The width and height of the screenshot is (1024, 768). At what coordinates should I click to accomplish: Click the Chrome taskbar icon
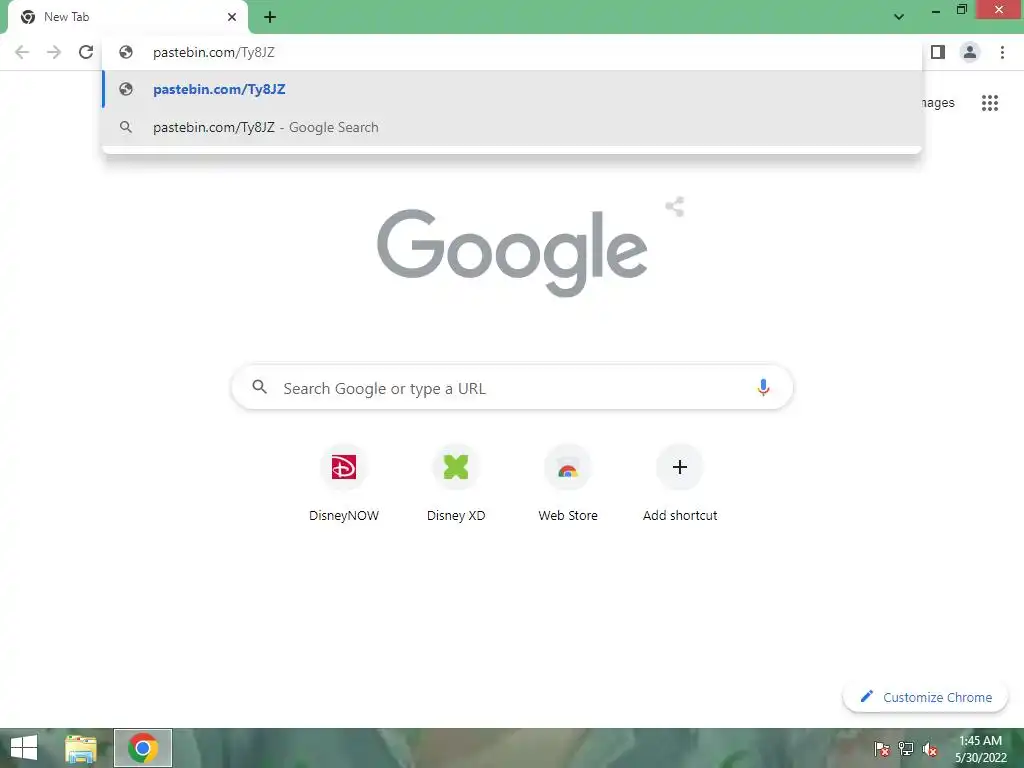(143, 748)
